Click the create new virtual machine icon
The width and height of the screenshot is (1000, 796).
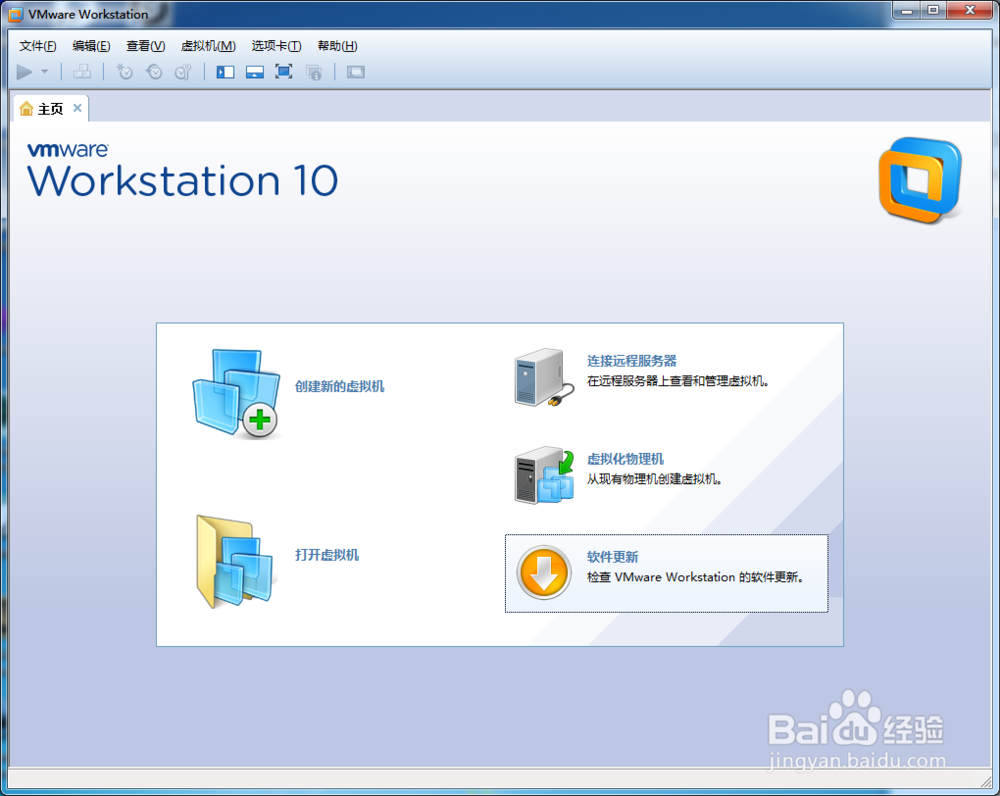236,393
